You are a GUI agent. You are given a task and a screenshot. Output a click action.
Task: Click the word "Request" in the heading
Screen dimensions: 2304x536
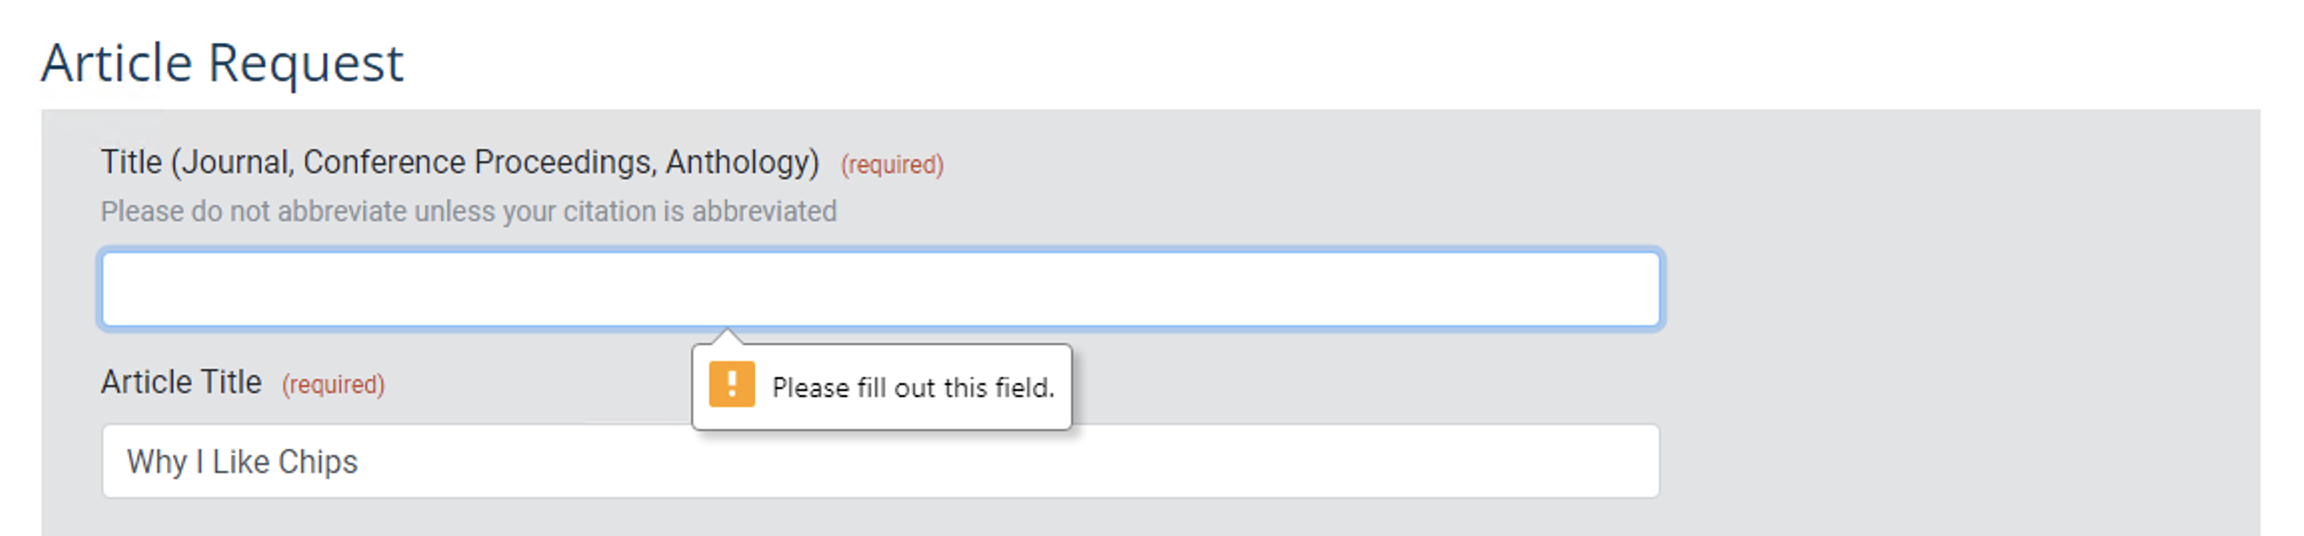[x=305, y=63]
